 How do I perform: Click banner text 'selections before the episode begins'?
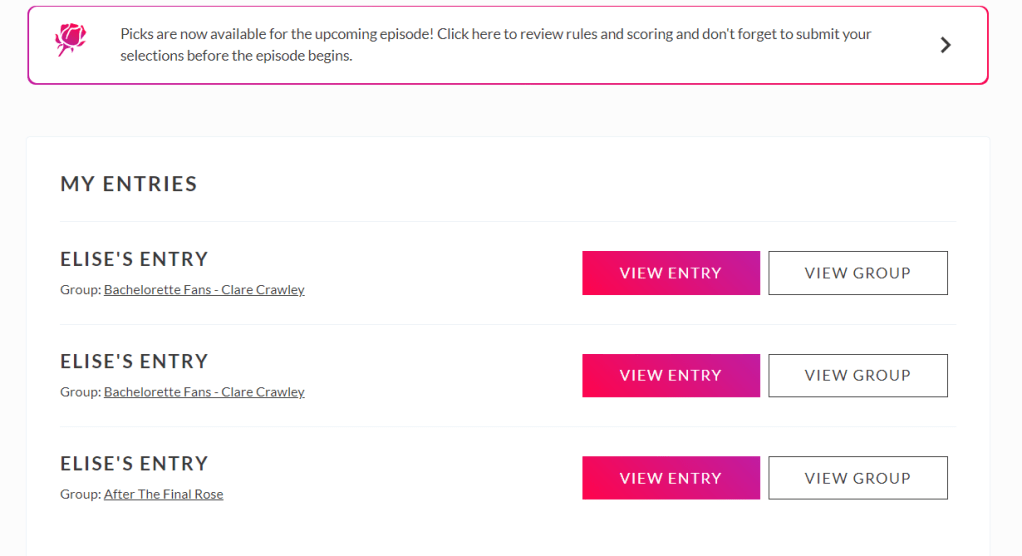[236, 56]
